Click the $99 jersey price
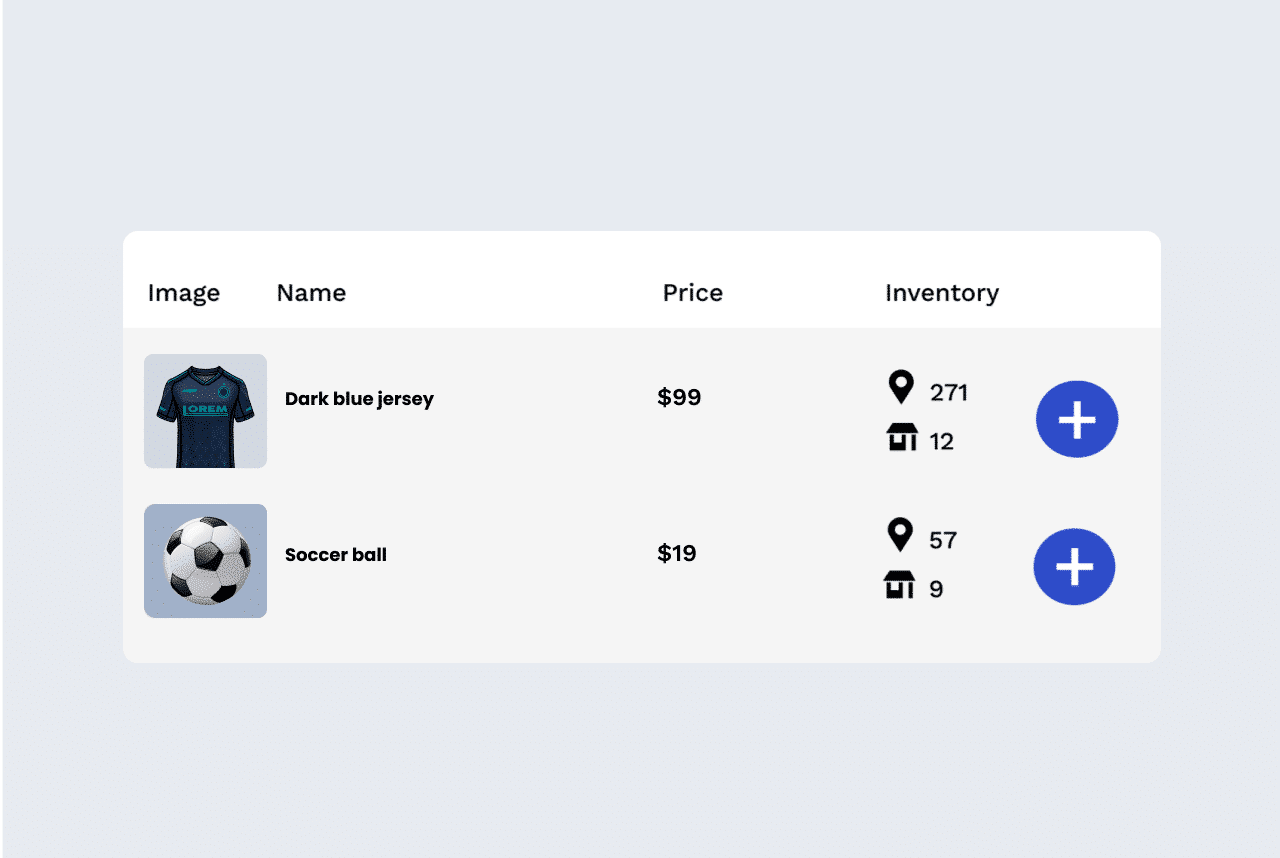Viewport: 1280px width, 858px height. coord(679,398)
